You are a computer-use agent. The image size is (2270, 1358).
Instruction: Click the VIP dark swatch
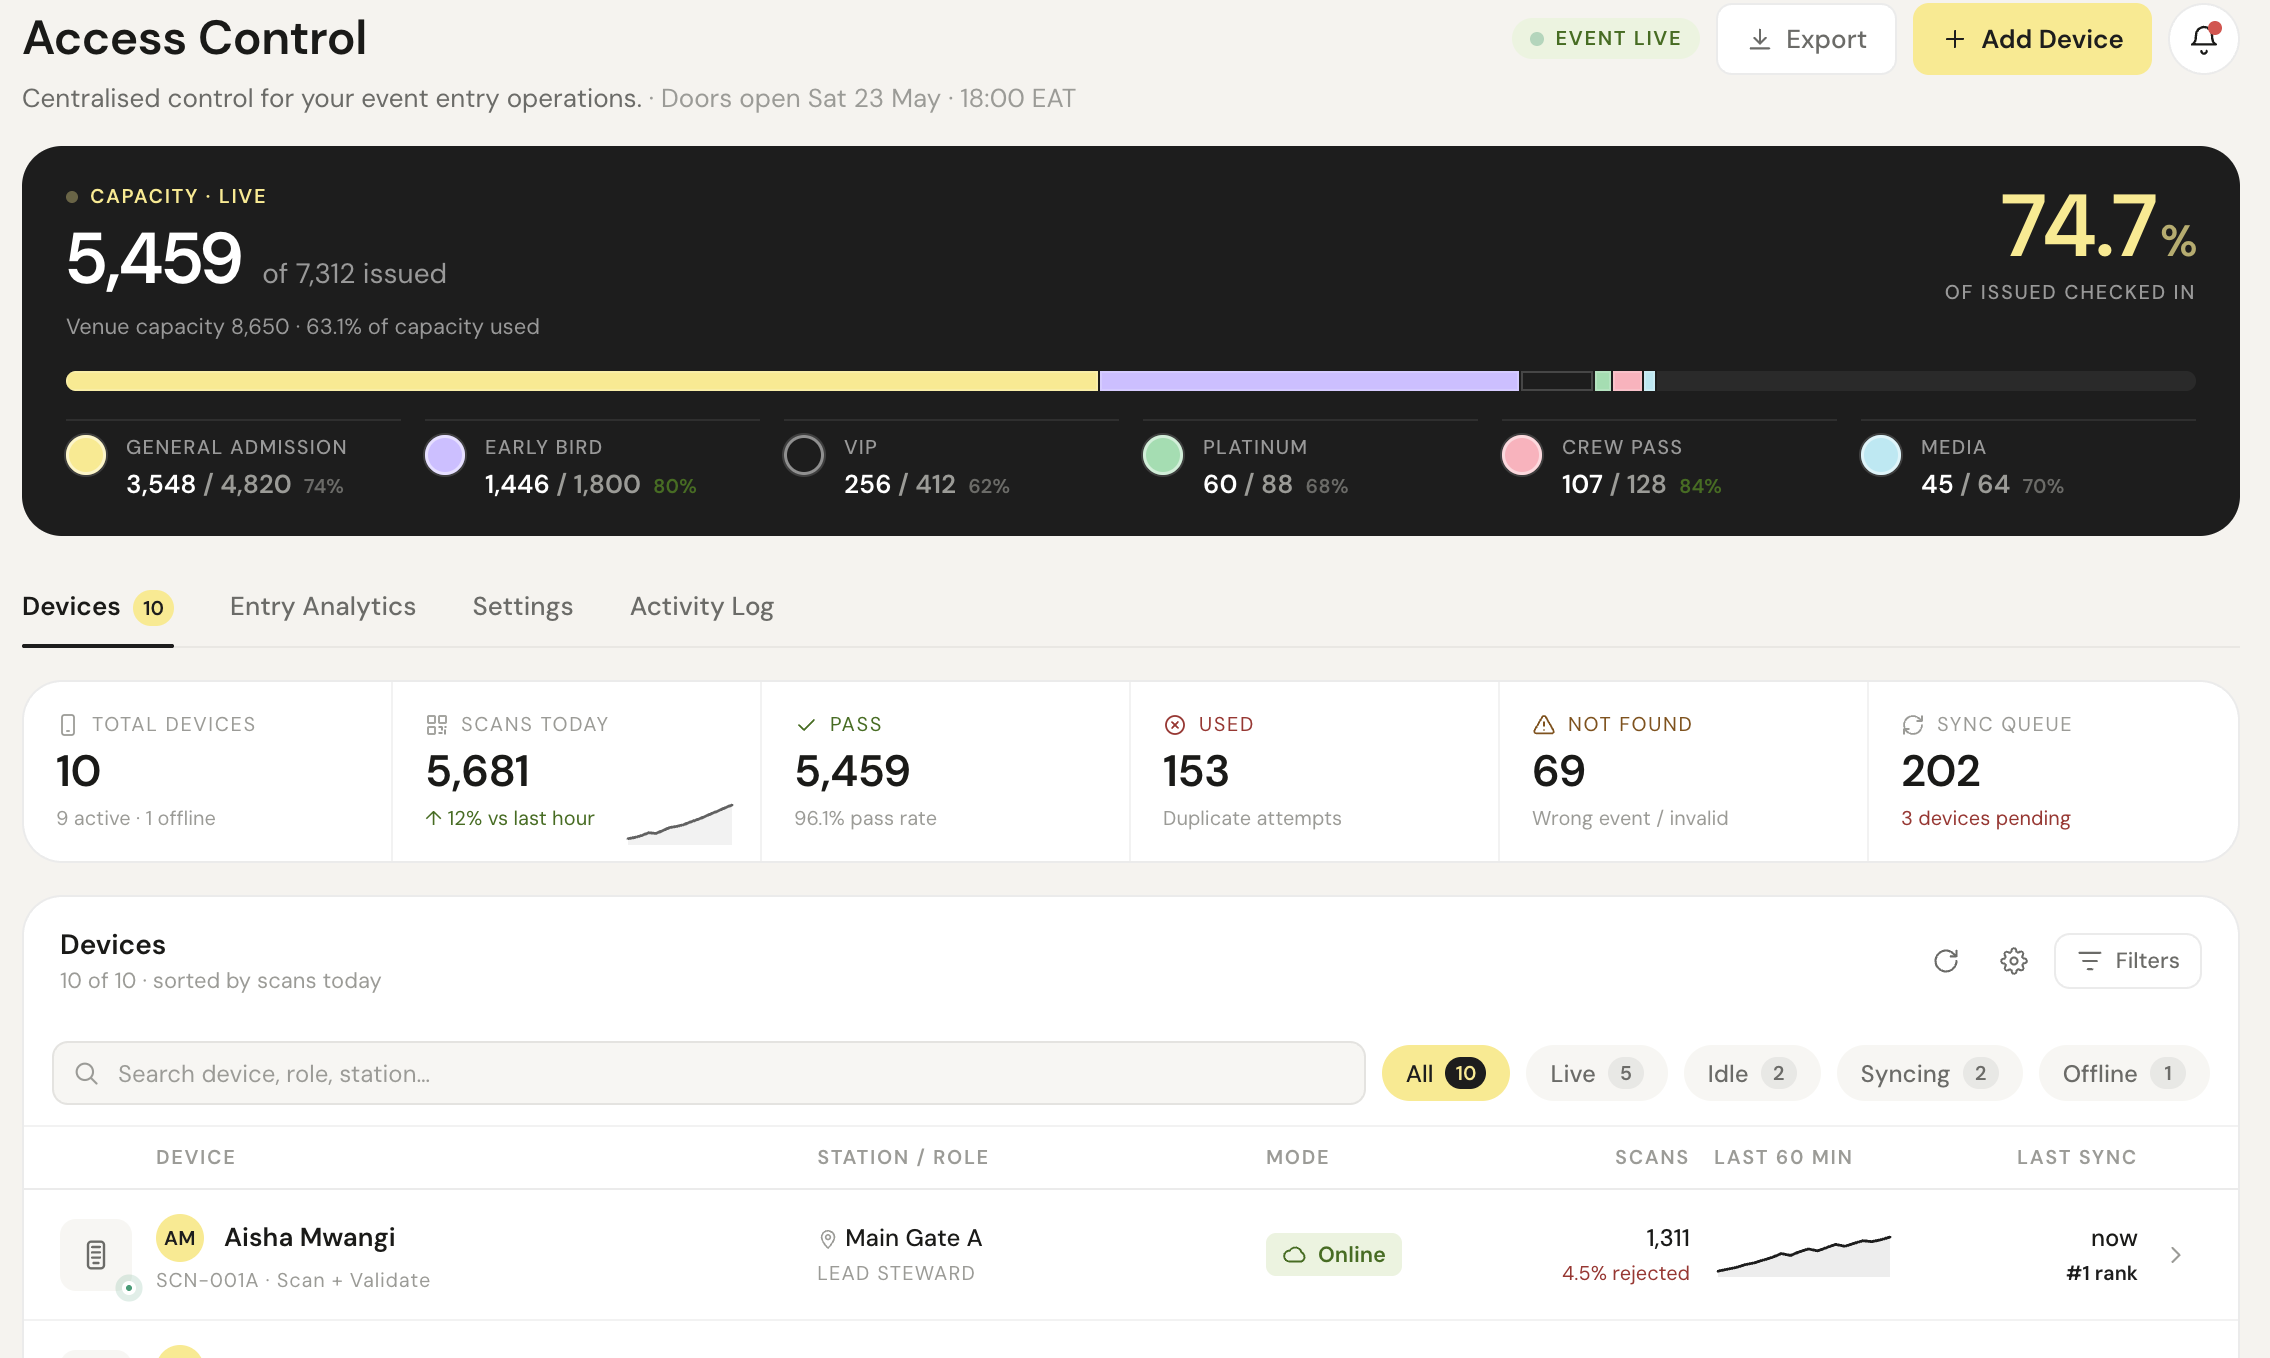coord(804,455)
